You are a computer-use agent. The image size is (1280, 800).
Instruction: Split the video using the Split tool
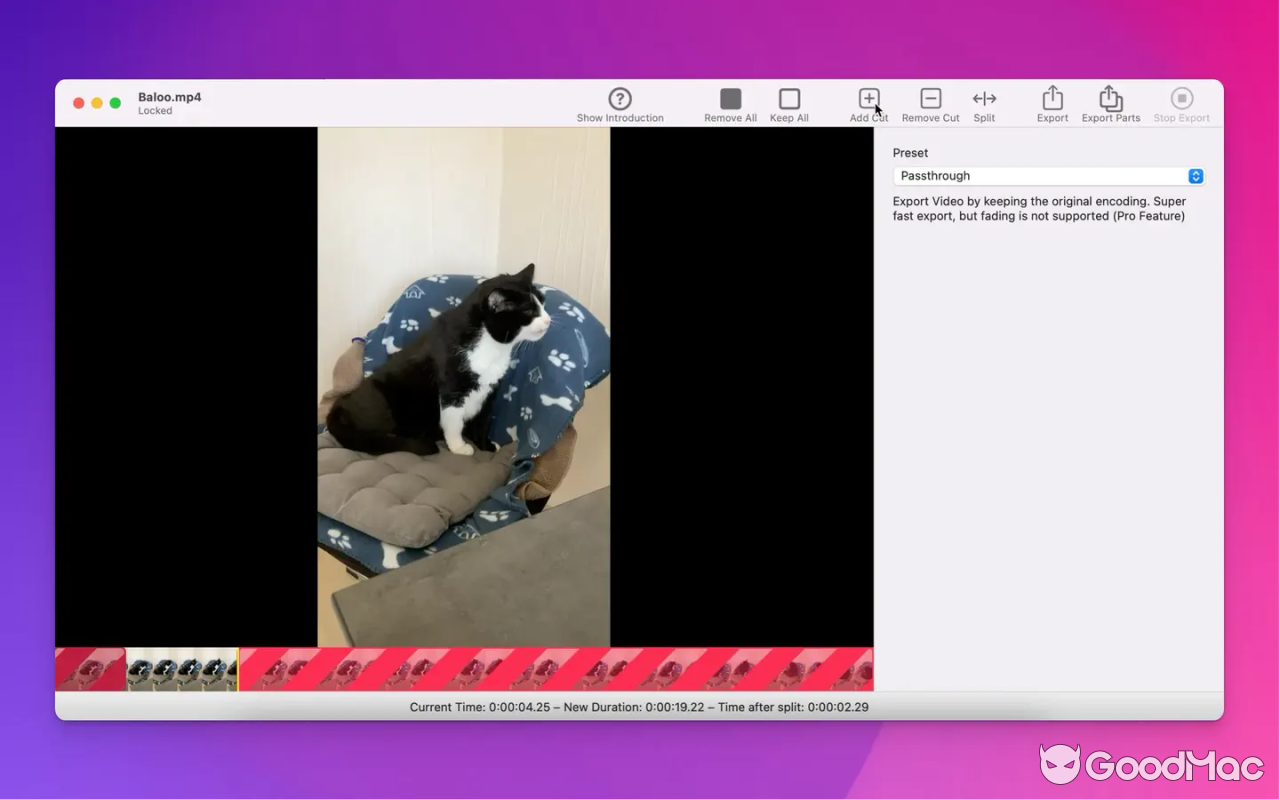pyautogui.click(x=984, y=99)
